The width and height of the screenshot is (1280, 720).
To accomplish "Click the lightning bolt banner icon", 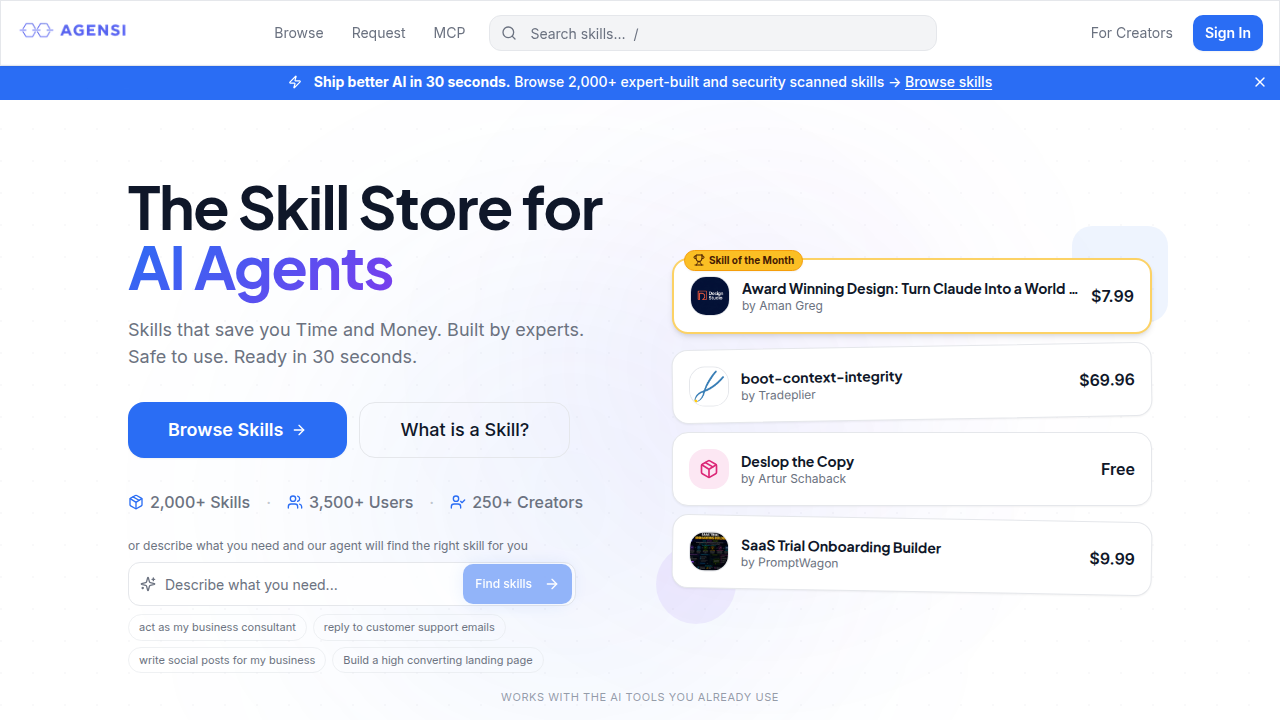I will pos(295,82).
